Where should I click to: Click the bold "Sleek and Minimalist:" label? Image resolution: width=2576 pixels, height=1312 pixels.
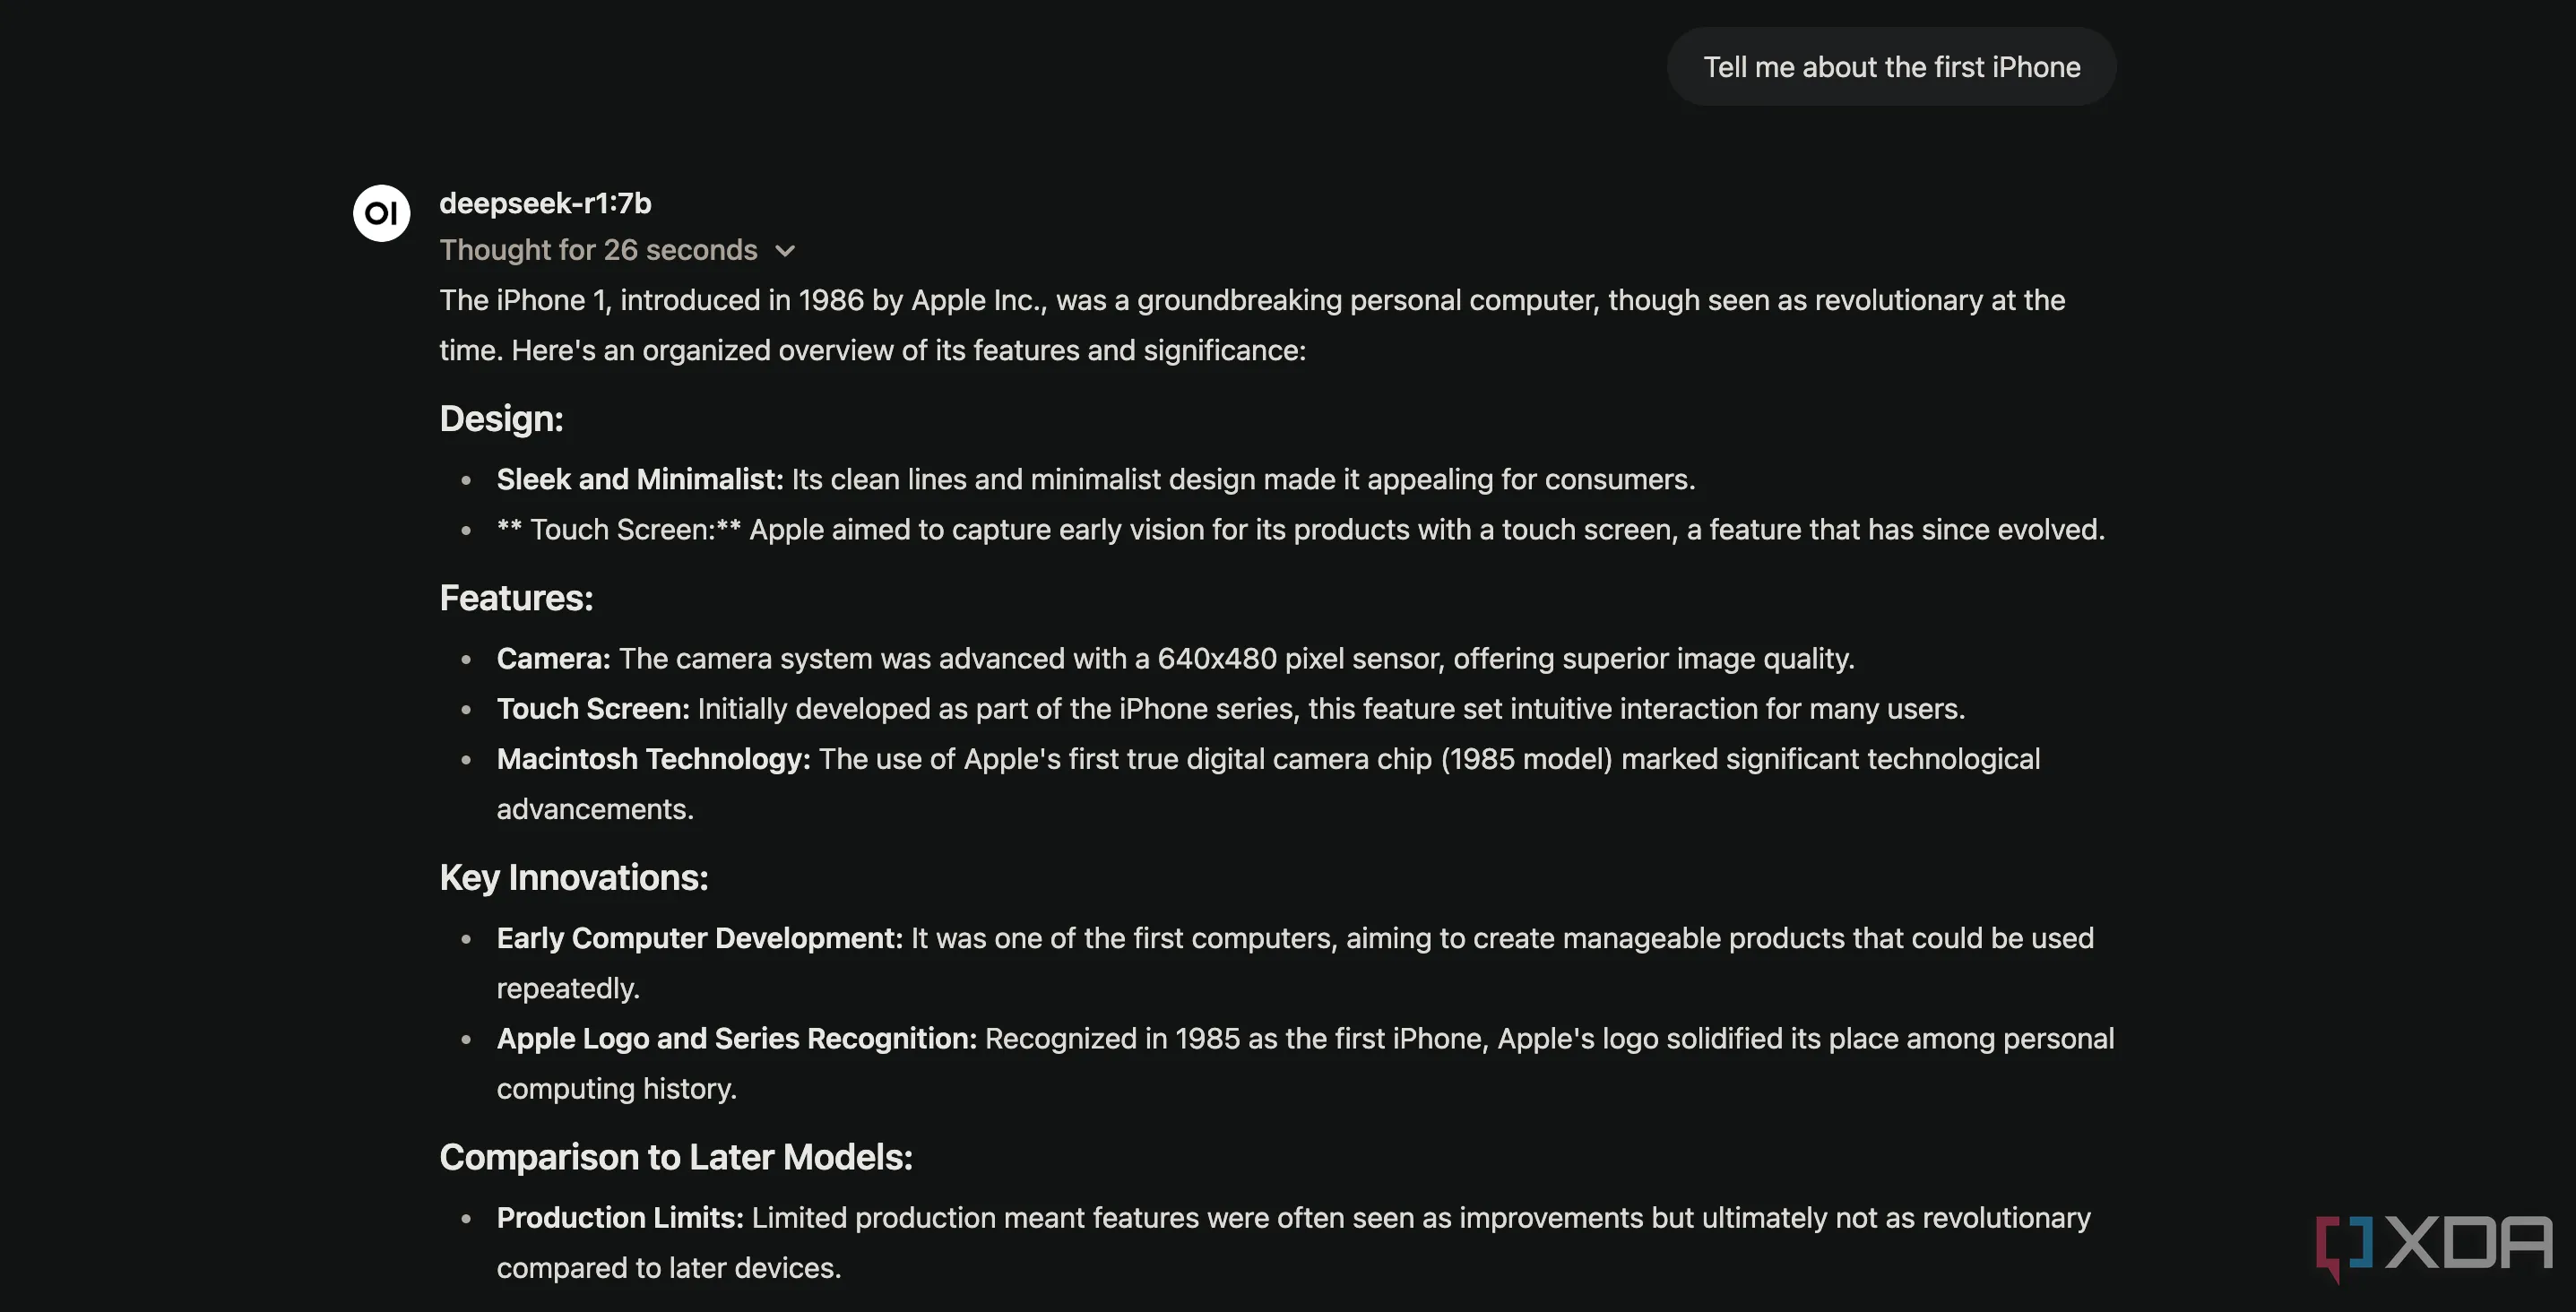(639, 479)
